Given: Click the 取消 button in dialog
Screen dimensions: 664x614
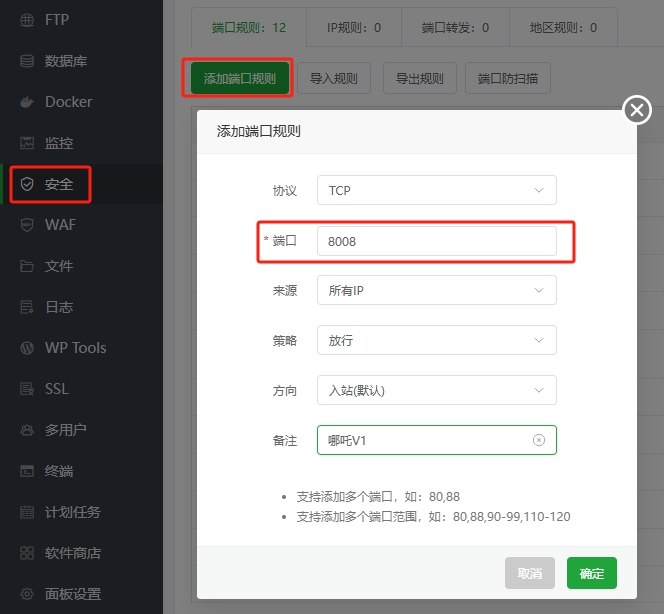Looking at the screenshot, I should point(530,573).
